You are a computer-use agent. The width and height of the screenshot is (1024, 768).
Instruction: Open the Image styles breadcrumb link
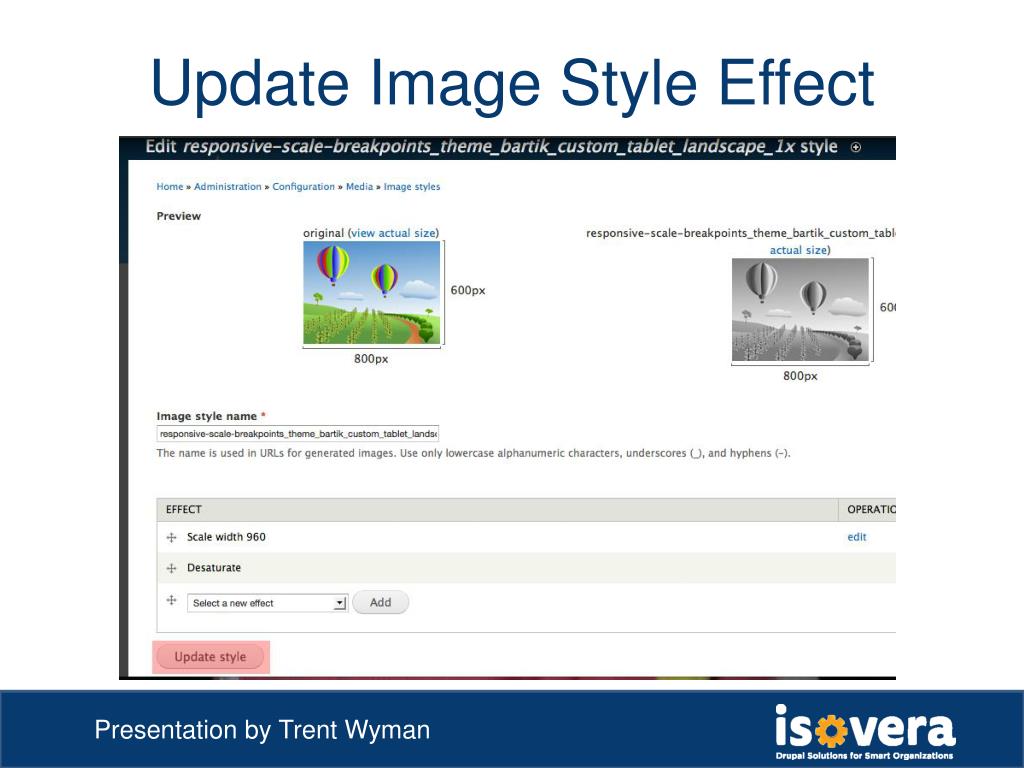[x=411, y=187]
